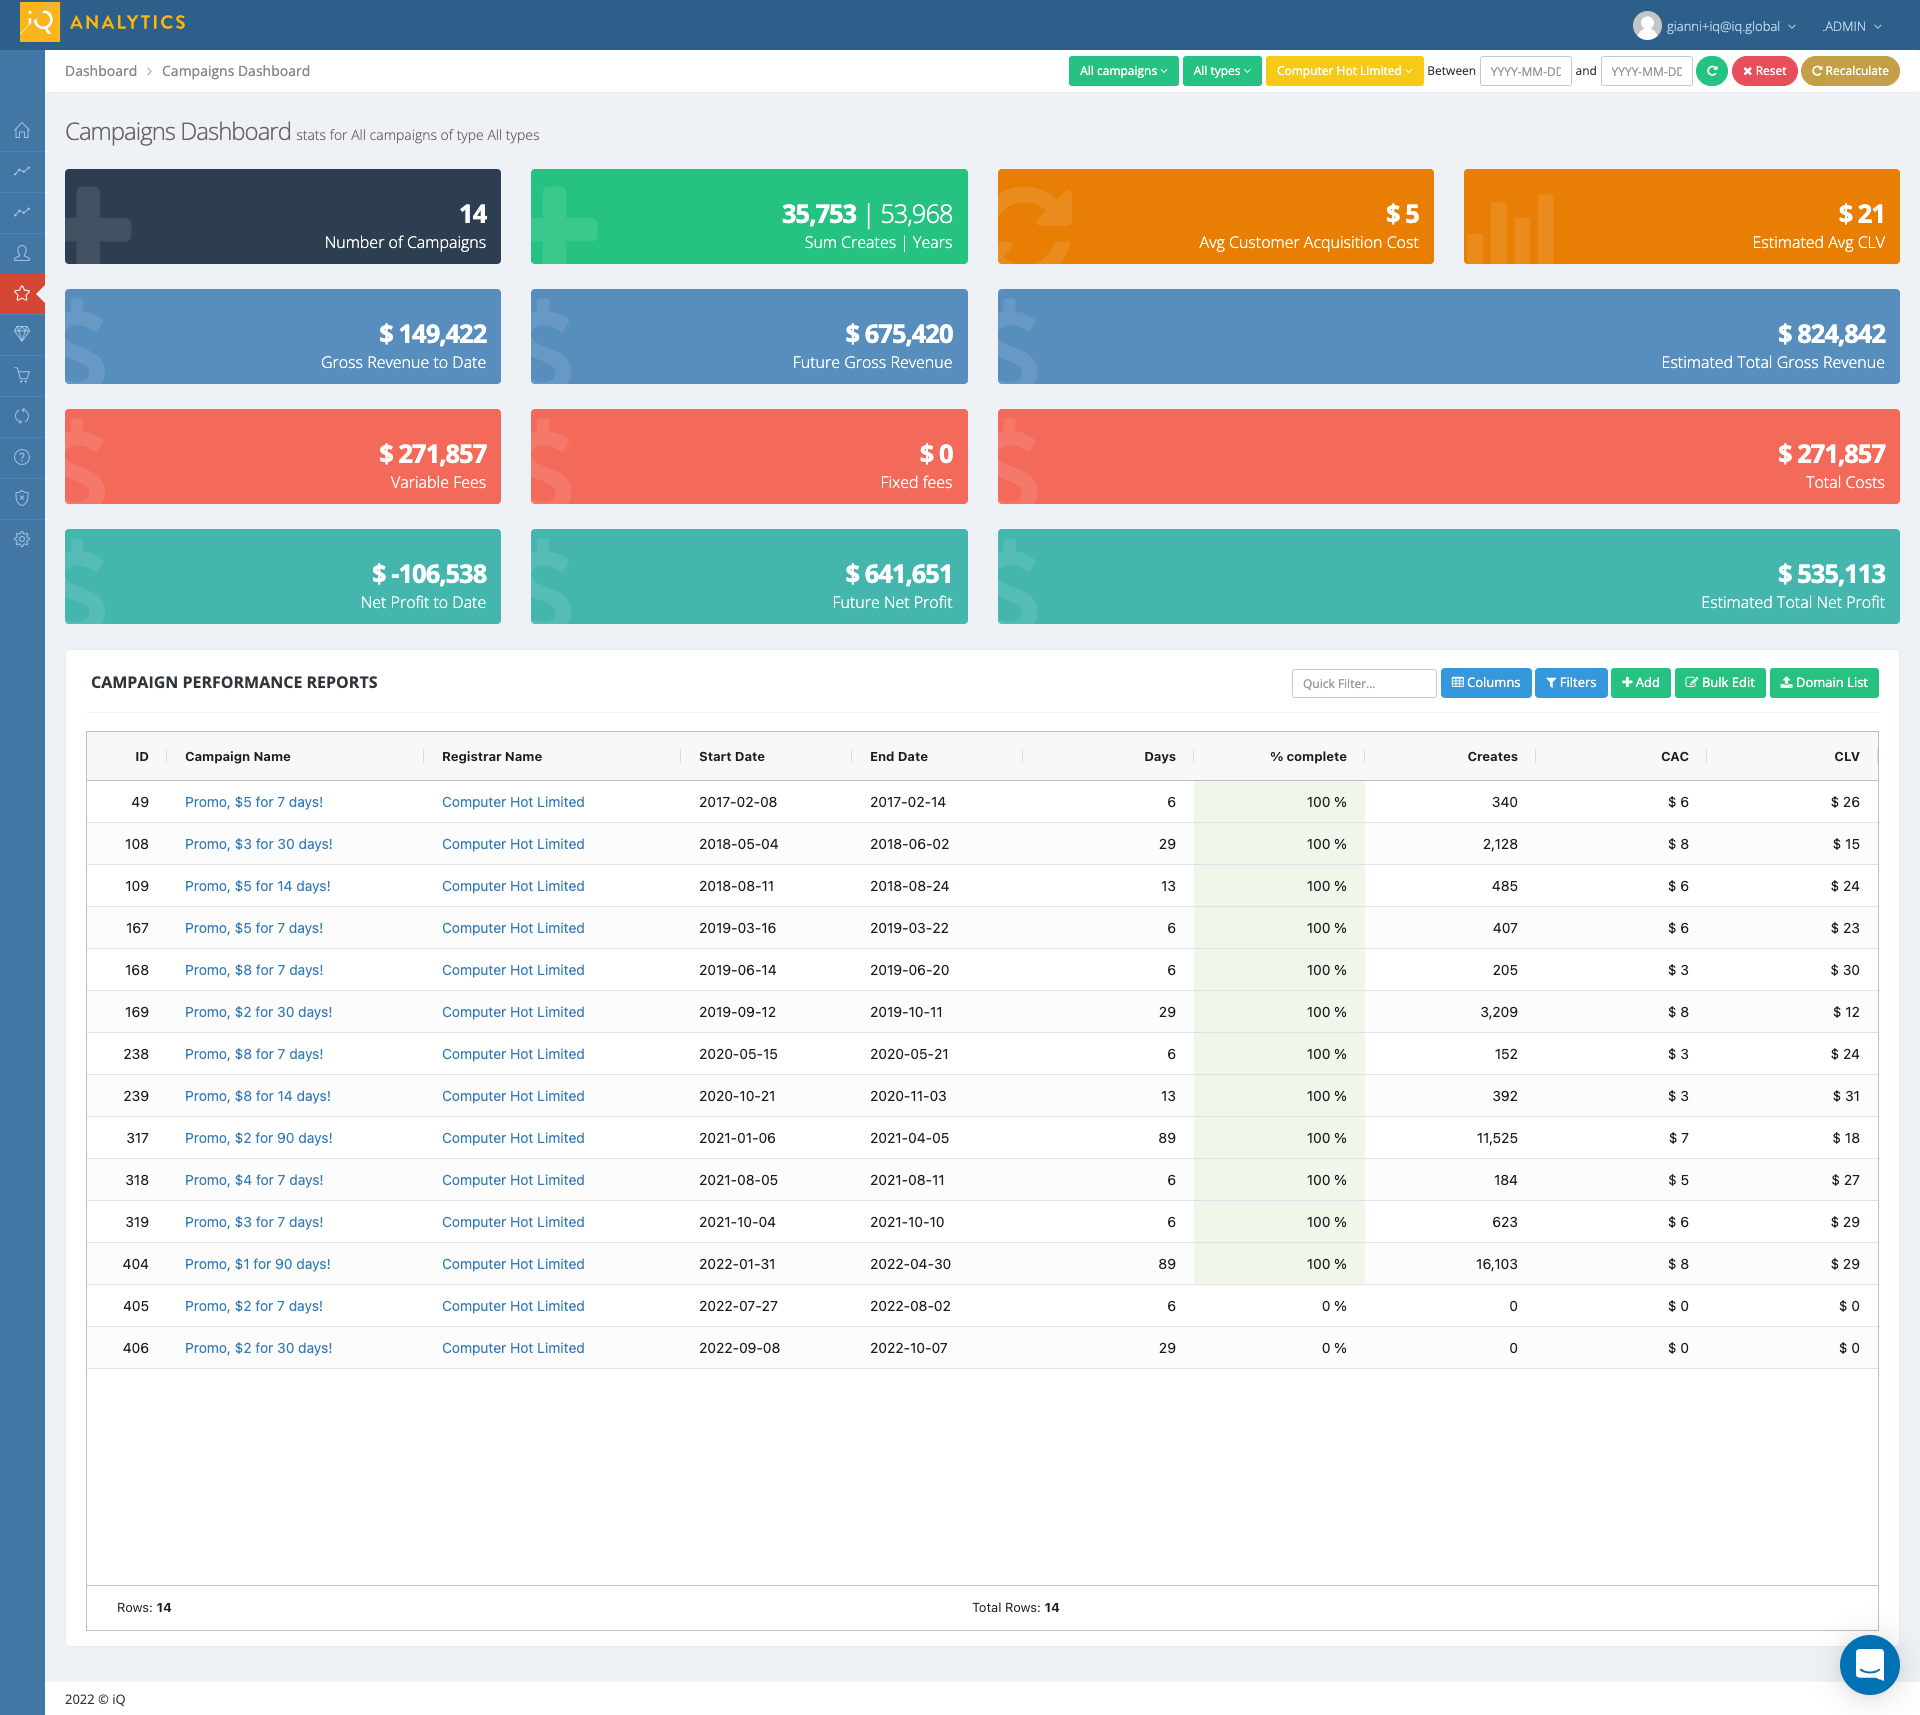
Task: Click the circular sync sidebar icon
Action: click(22, 416)
